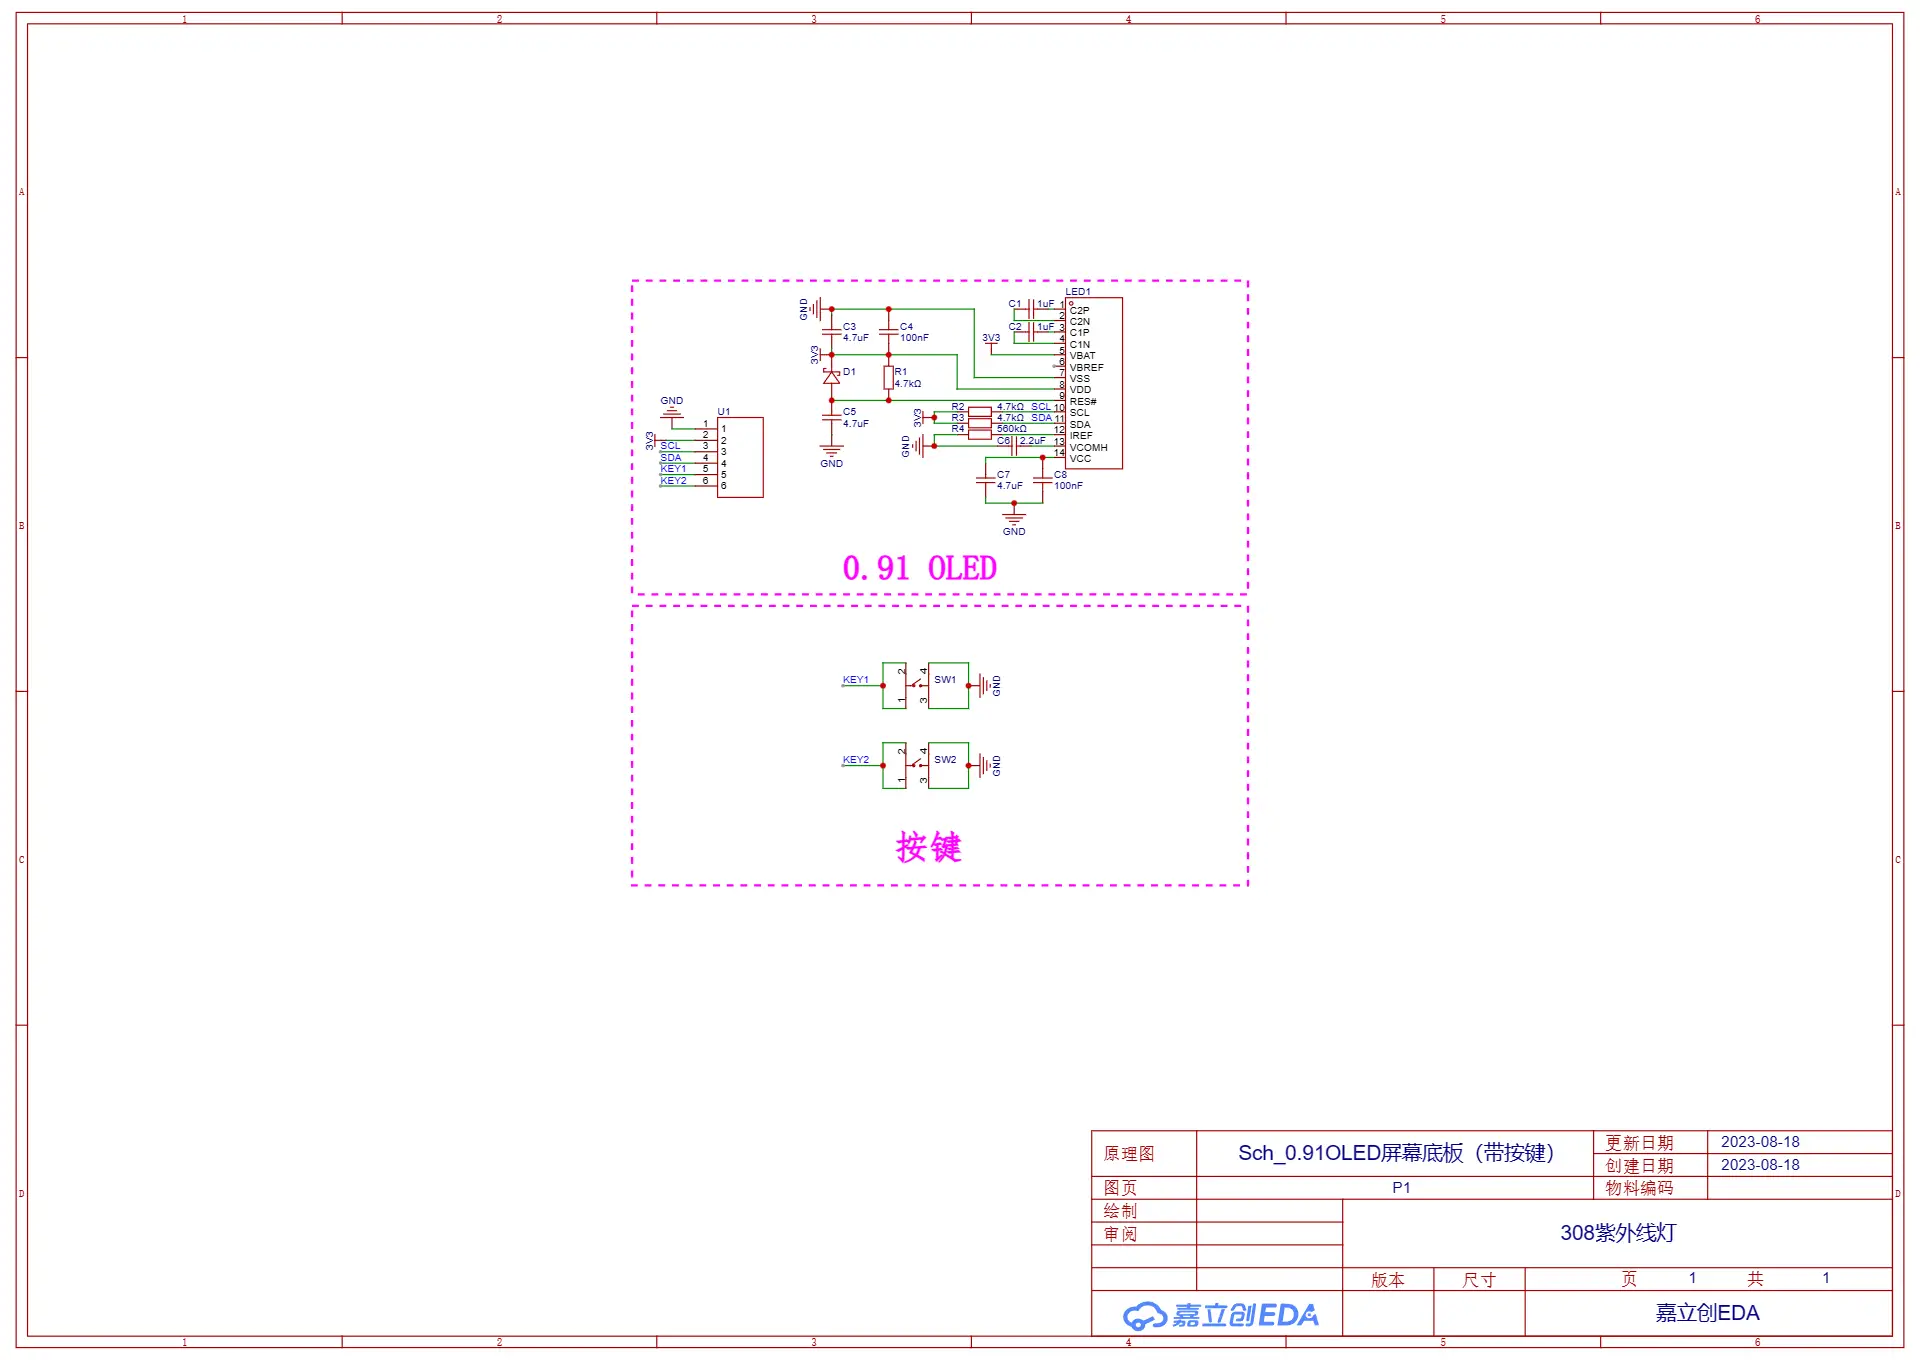Image resolution: width=1920 pixels, height=1360 pixels.
Task: Click the '图页' title block label
Action: pos(1120,1188)
